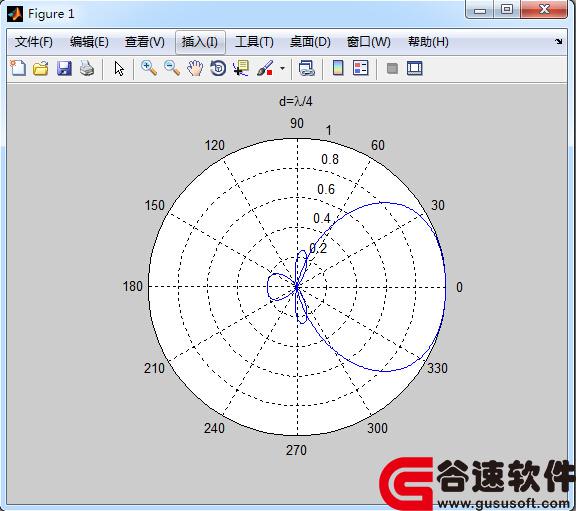Enable the Pan hand tool

tap(195, 68)
